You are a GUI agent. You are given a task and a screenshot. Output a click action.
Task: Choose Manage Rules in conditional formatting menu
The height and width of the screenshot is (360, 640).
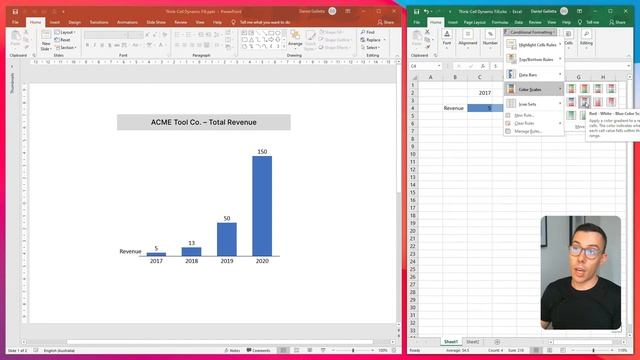click(x=534, y=131)
